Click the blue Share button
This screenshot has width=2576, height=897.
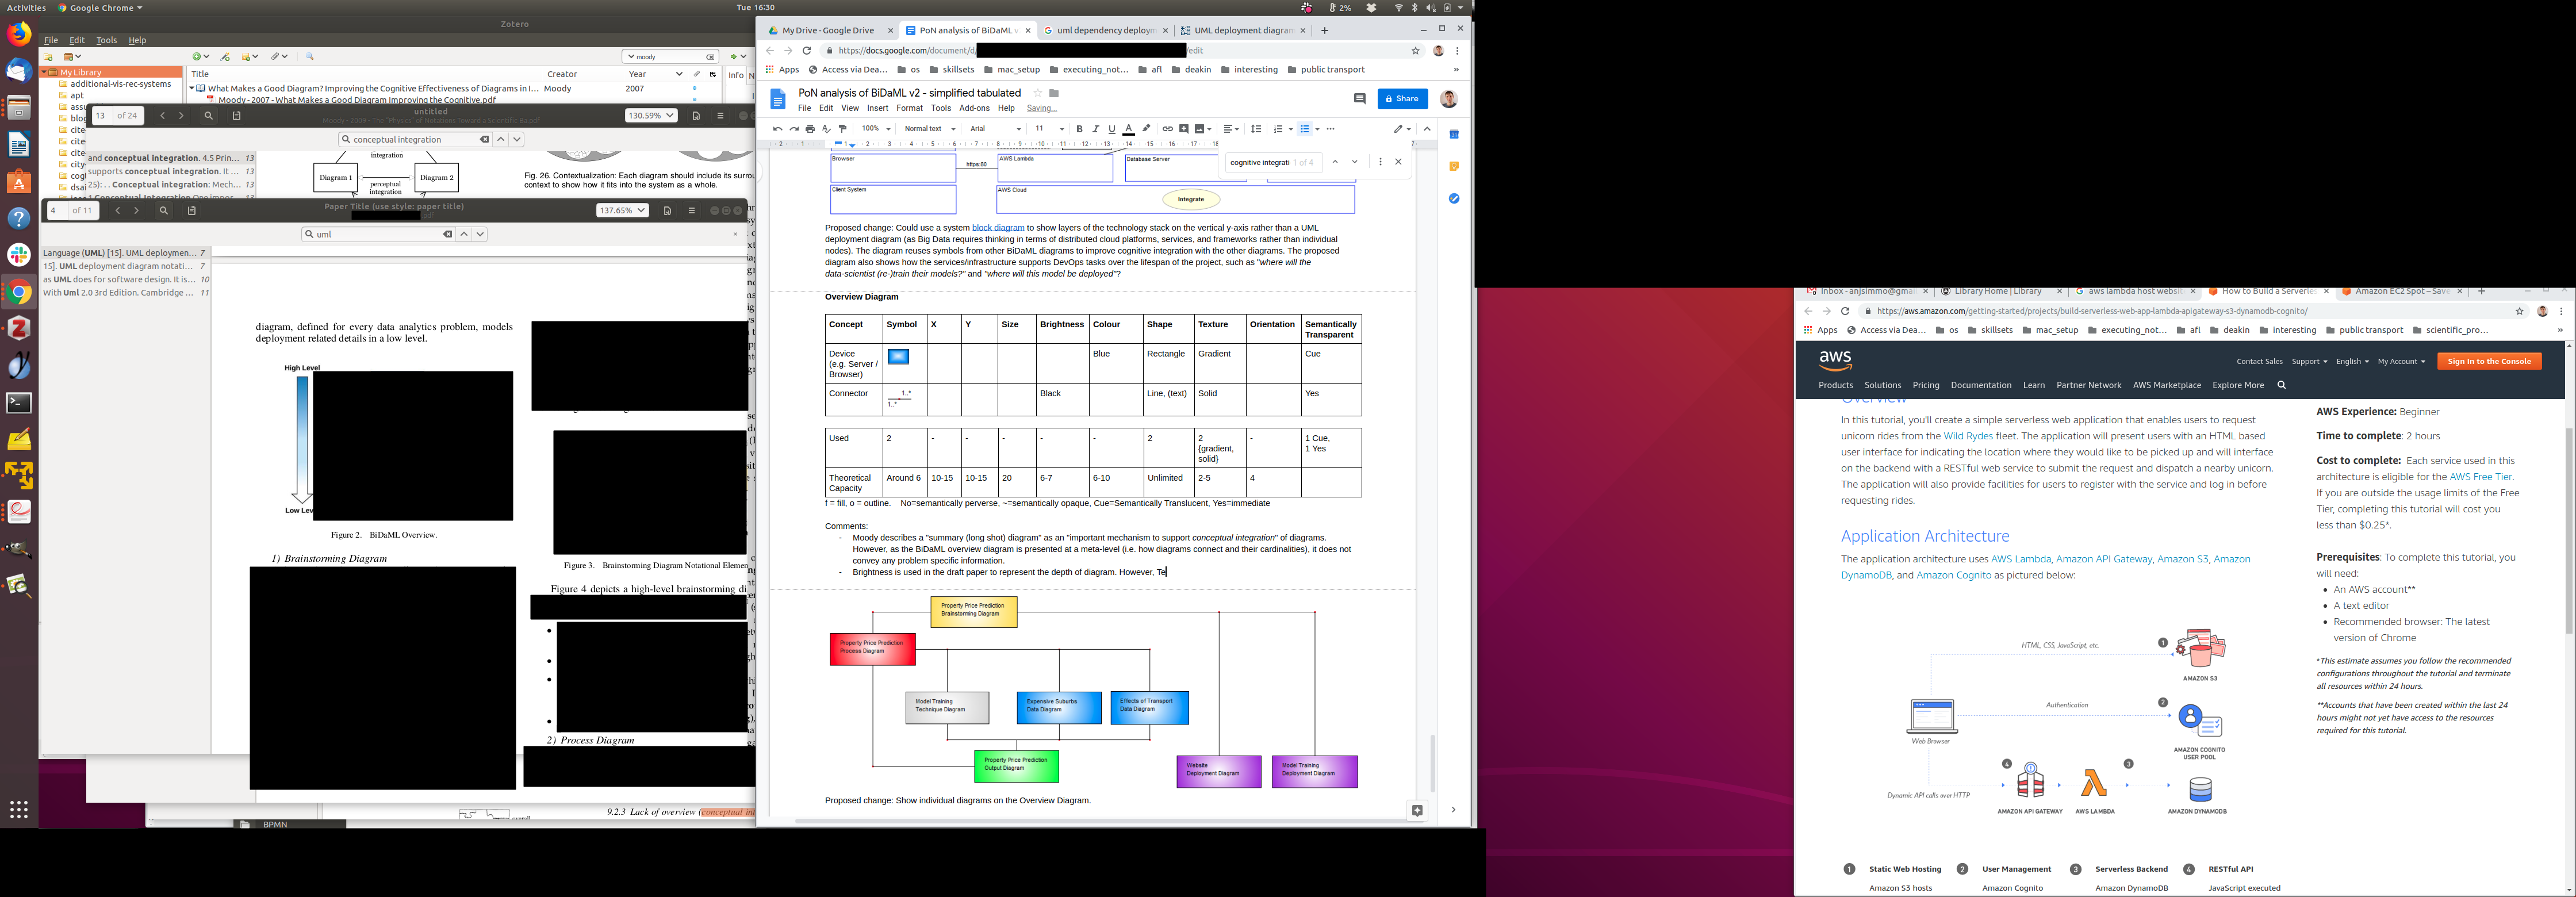[x=1403, y=98]
